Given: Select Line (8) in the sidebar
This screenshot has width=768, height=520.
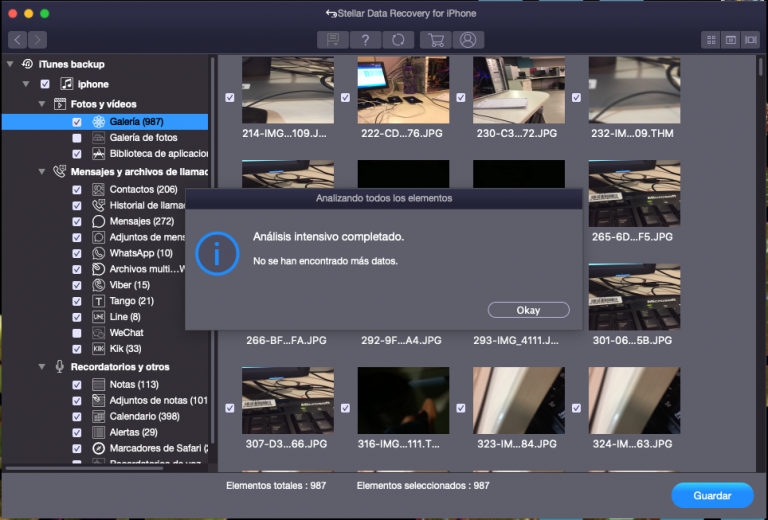Looking at the screenshot, I should 125,317.
